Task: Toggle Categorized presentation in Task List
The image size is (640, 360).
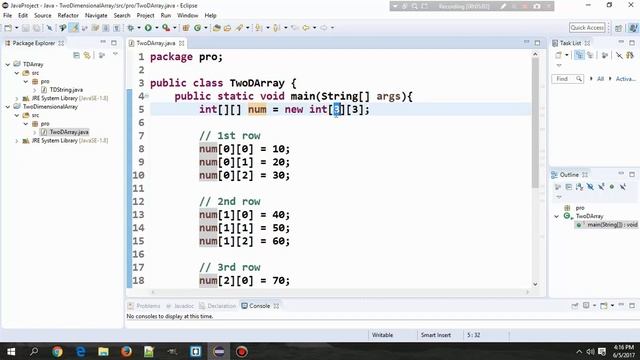Action: pyautogui.click(x=579, y=55)
